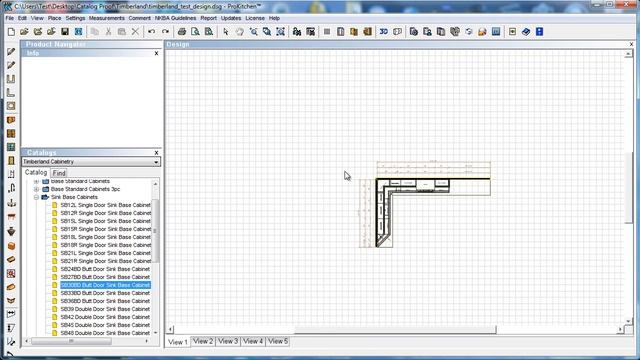
Task: Click the top pencil tool in left sidebar
Action: (x=11, y=51)
